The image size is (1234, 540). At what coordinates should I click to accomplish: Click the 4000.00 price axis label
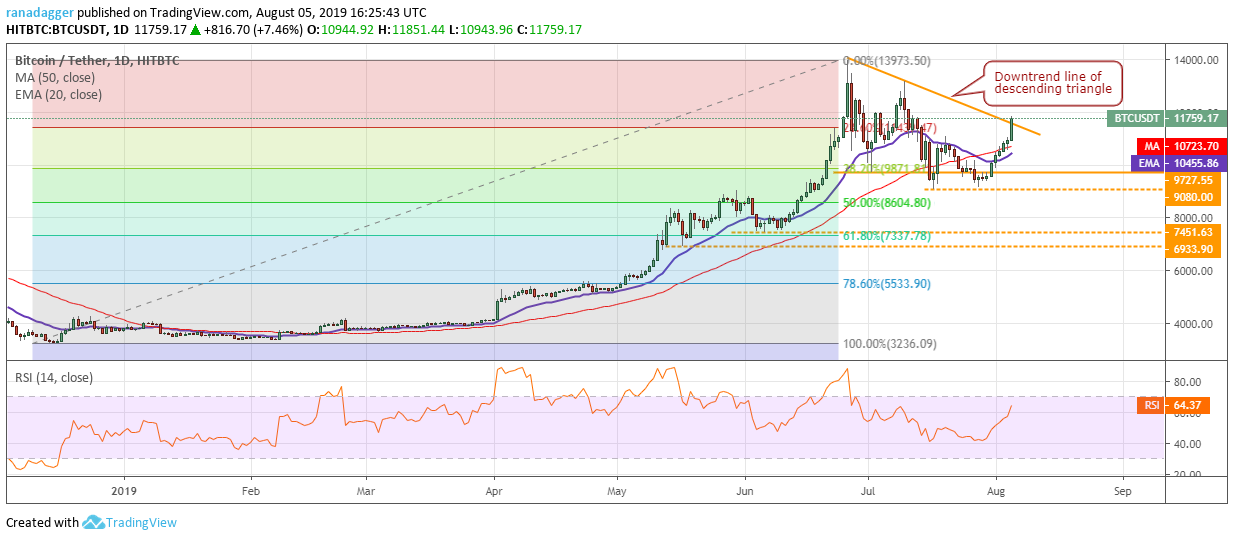[x=1194, y=324]
